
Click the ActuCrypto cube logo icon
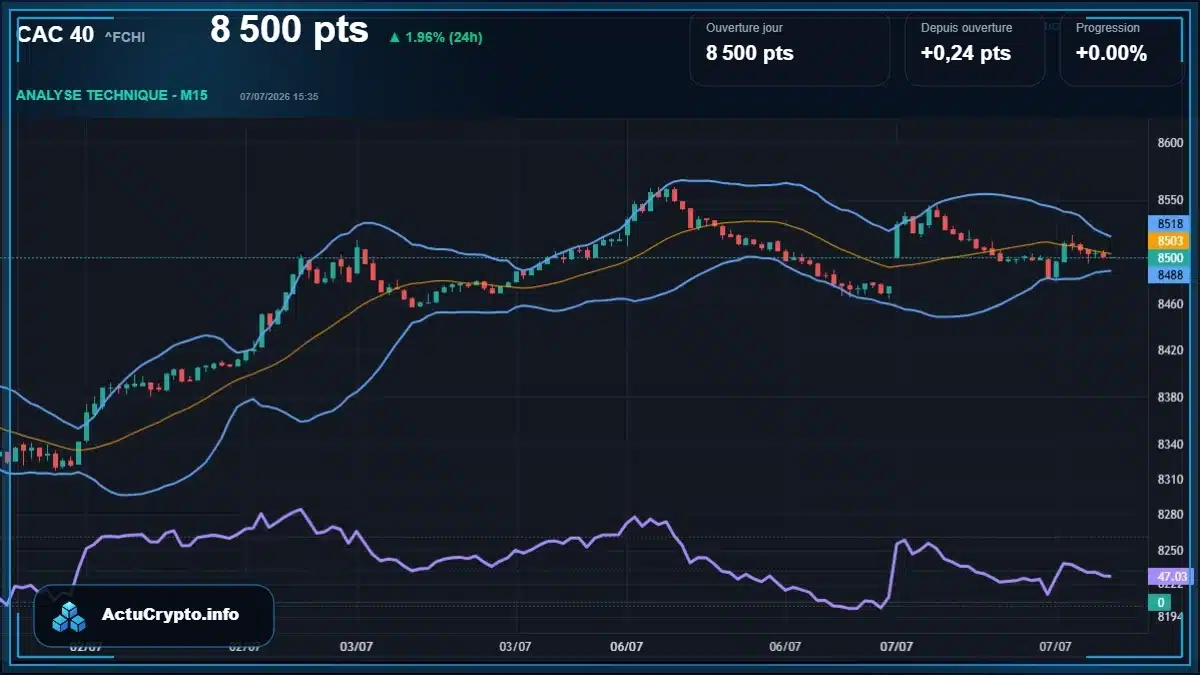pyautogui.click(x=70, y=617)
